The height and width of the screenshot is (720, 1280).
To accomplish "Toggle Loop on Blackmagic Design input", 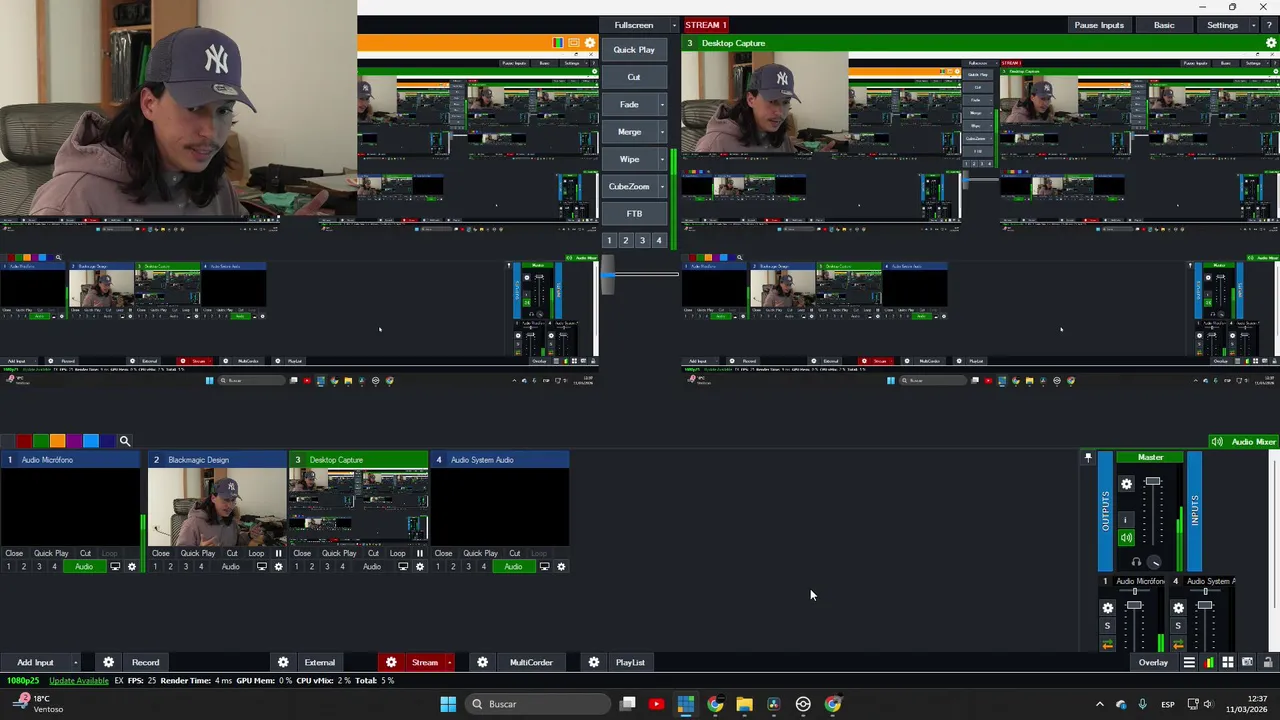I will point(256,553).
